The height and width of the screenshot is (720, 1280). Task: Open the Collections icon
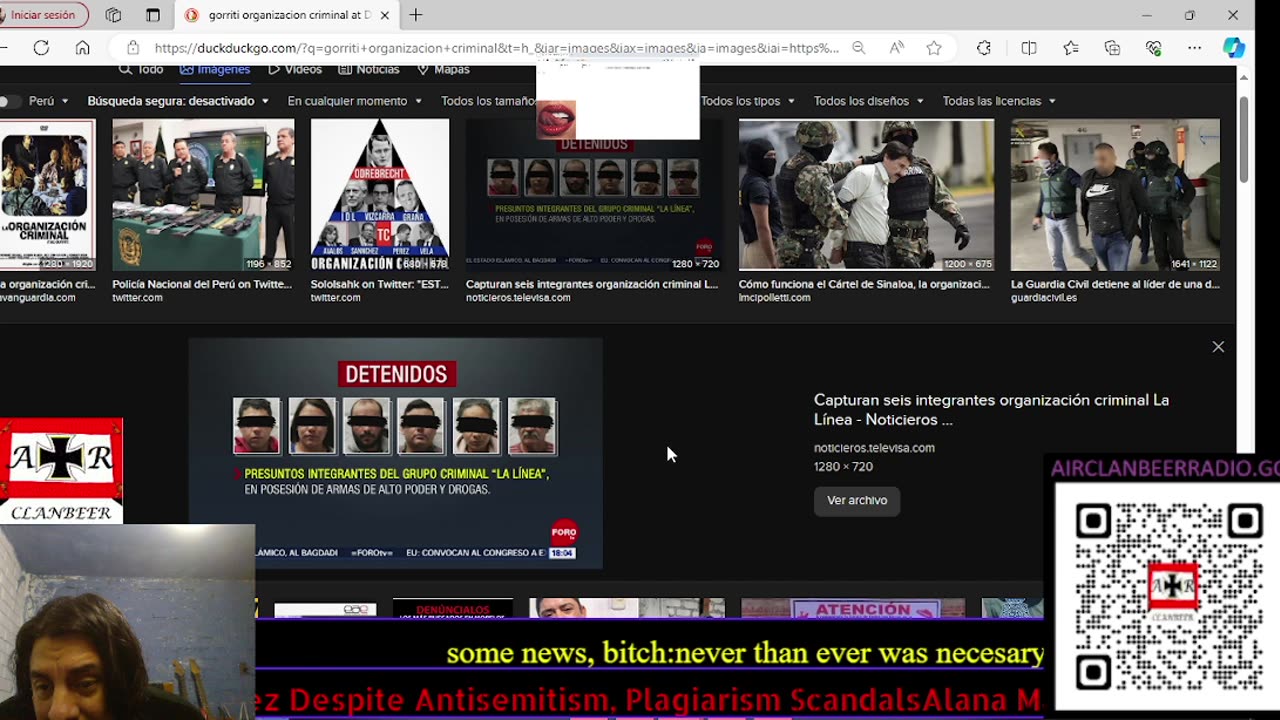pos(1112,48)
